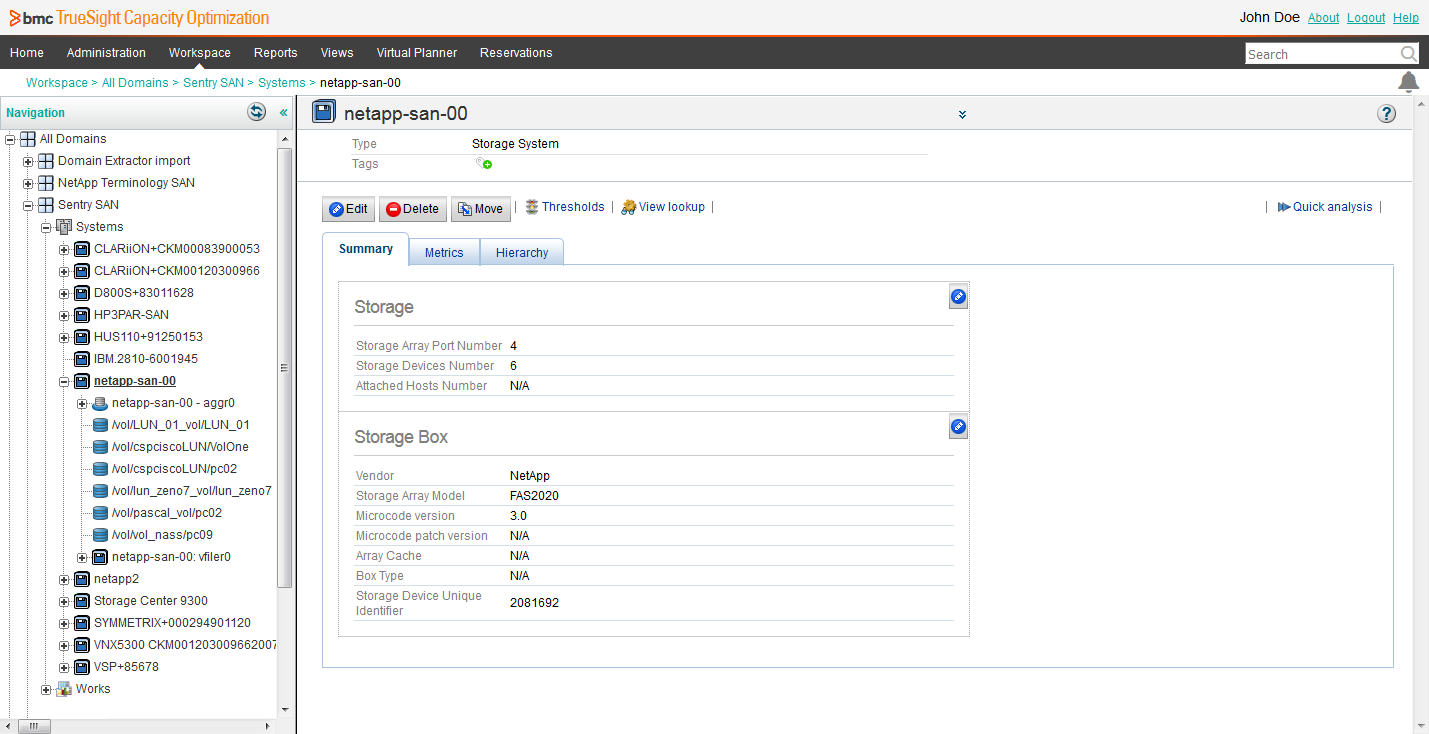
Task: Select /vol/vol_nass/pc09 in the tree
Action: point(162,535)
